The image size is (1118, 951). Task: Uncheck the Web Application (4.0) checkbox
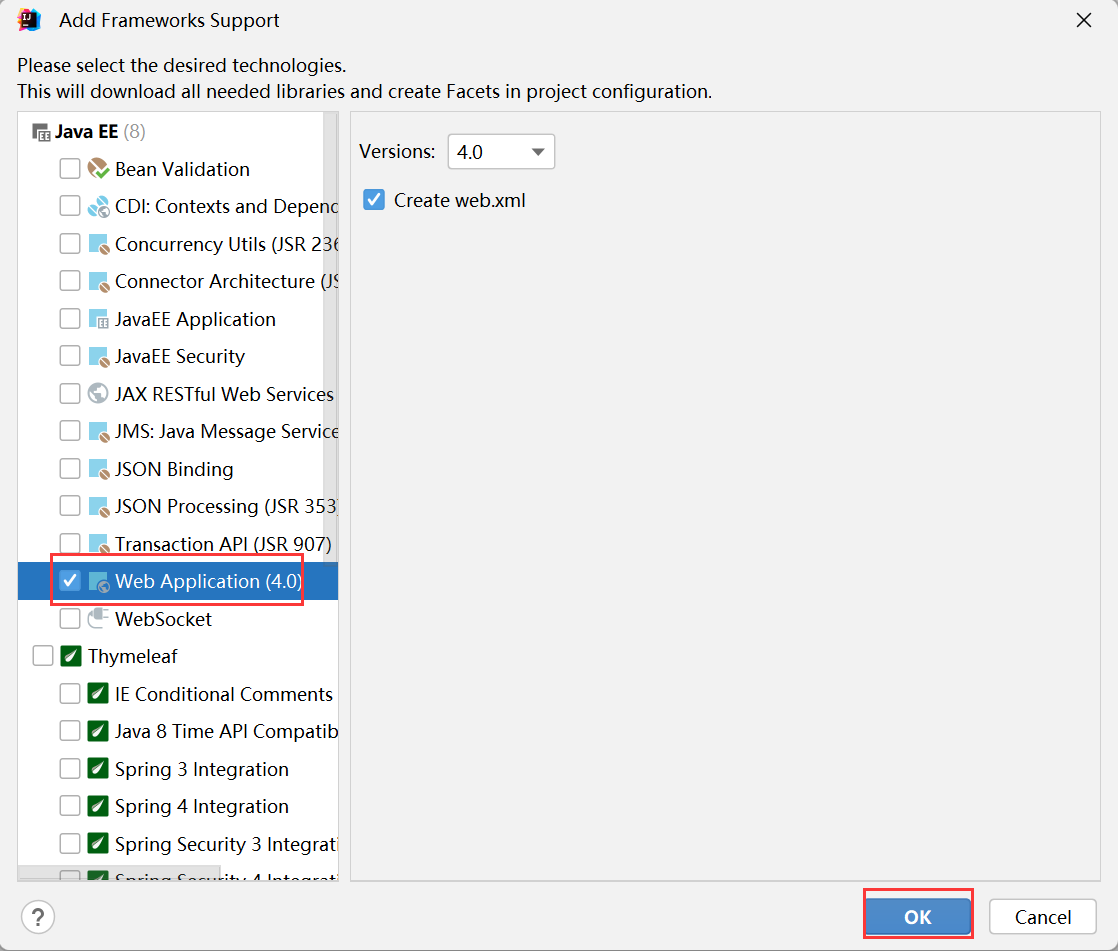click(70, 581)
